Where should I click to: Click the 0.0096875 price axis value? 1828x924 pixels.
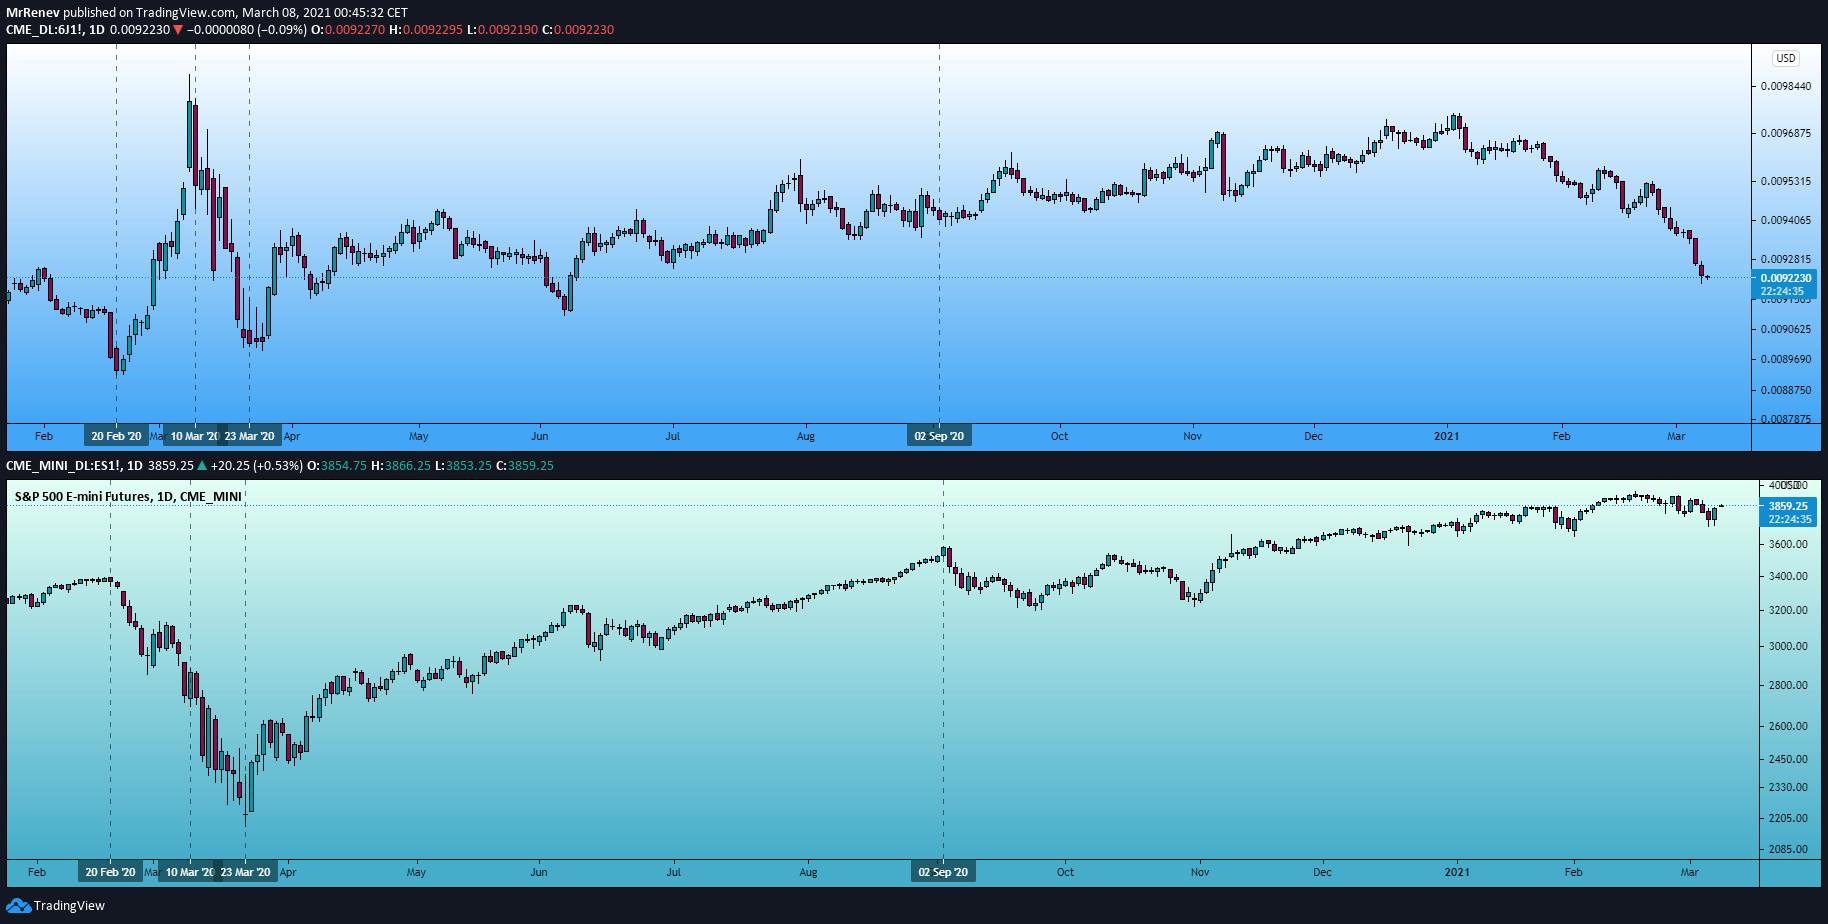tap(1786, 133)
